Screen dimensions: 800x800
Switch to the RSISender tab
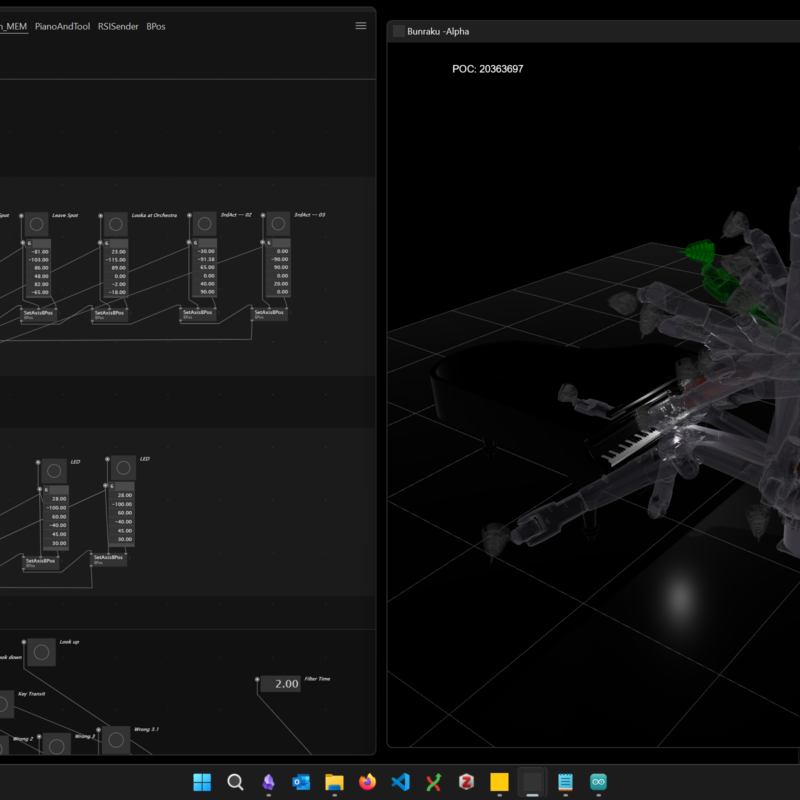tap(118, 26)
